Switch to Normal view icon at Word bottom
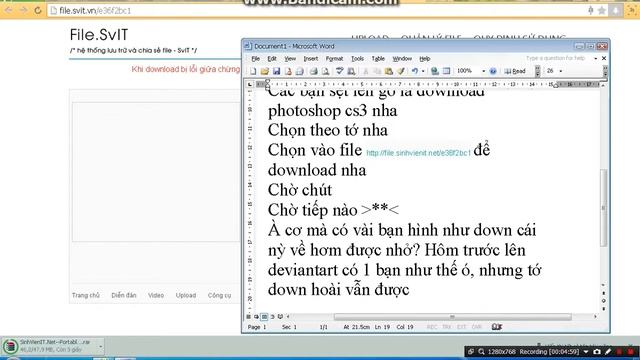640x360 pixels. point(248,317)
